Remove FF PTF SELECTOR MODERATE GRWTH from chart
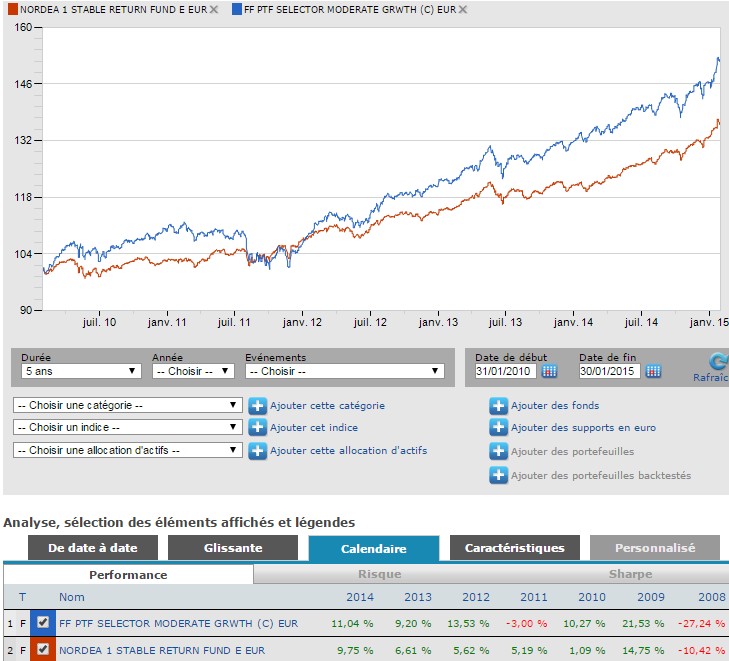This screenshot has height=661, width=729. tap(463, 9)
